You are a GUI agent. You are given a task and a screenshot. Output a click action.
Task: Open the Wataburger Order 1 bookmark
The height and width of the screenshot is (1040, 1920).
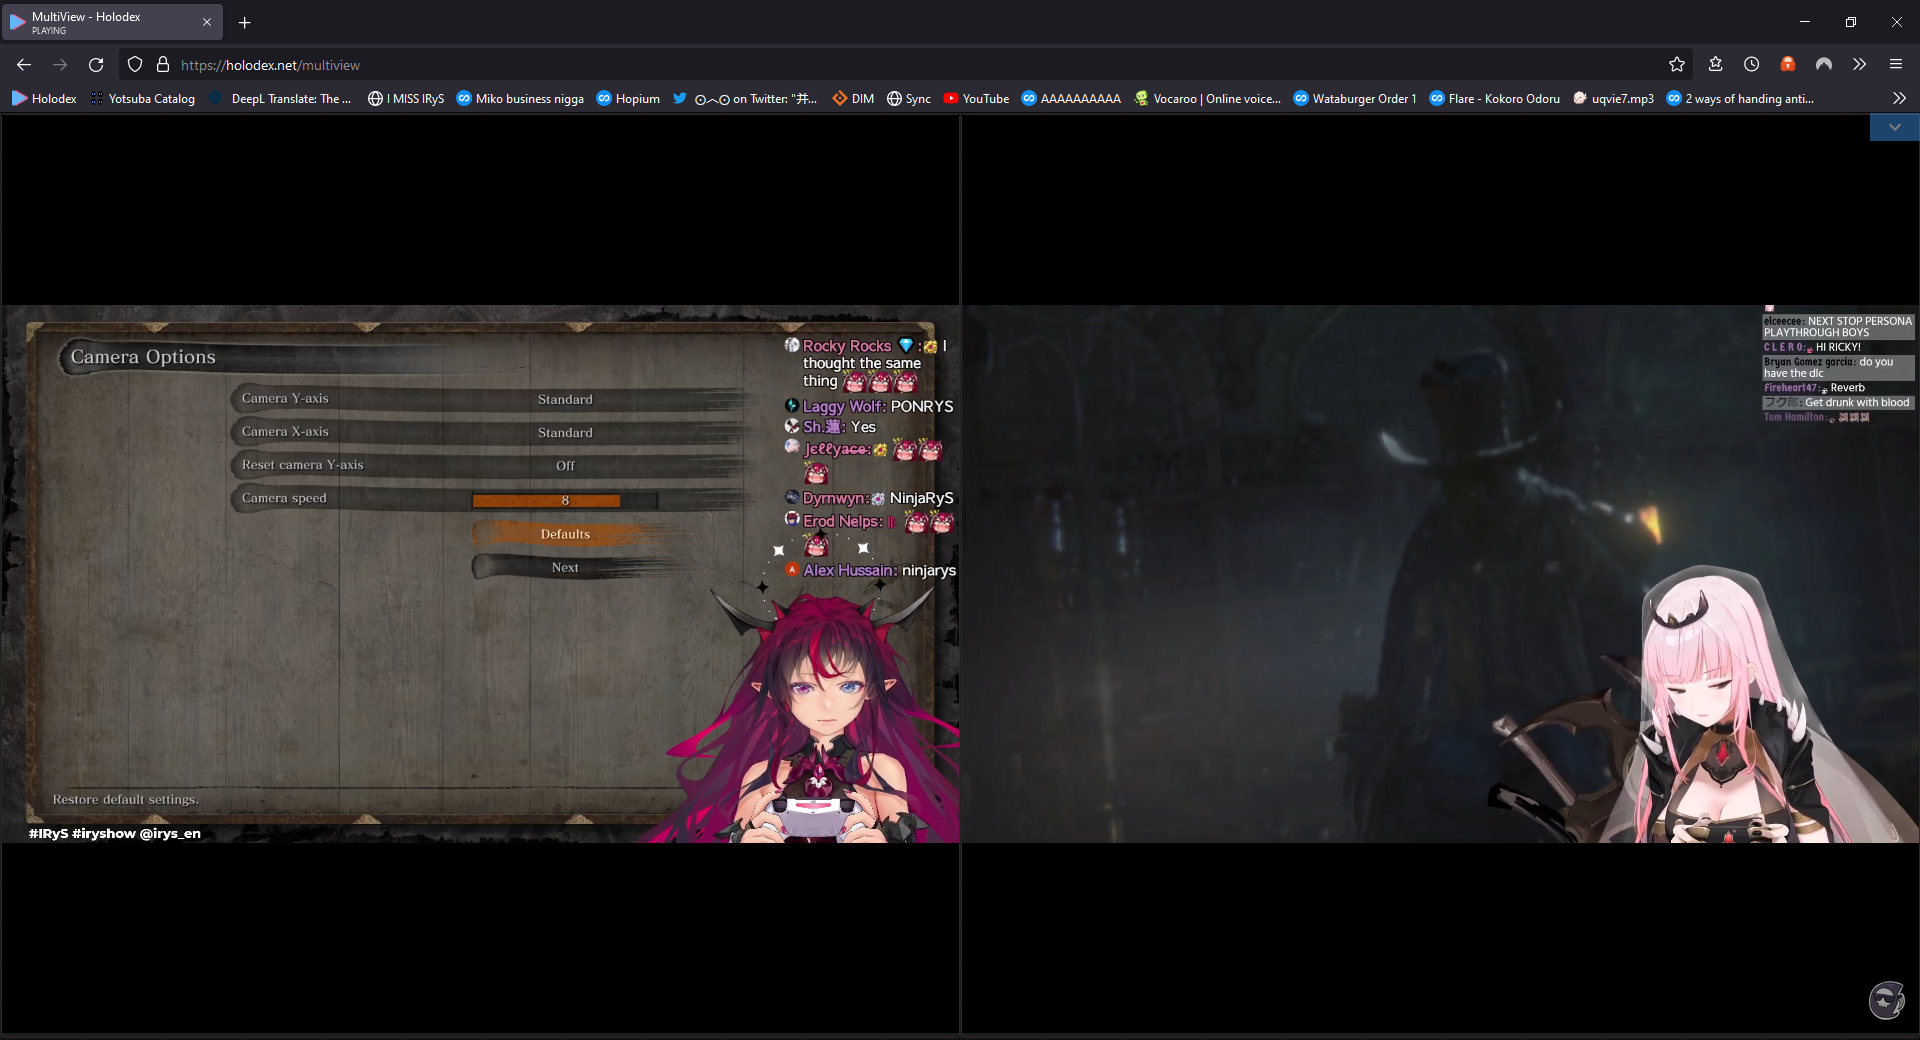(1355, 99)
